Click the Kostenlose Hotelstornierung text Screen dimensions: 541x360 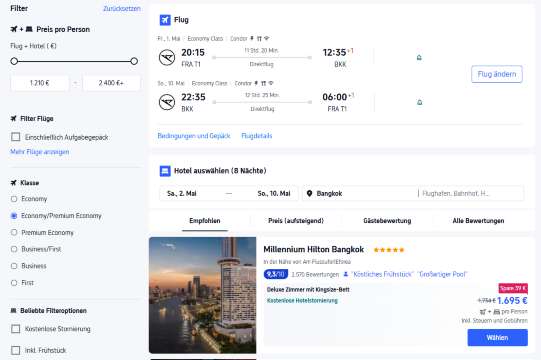pos(302,301)
